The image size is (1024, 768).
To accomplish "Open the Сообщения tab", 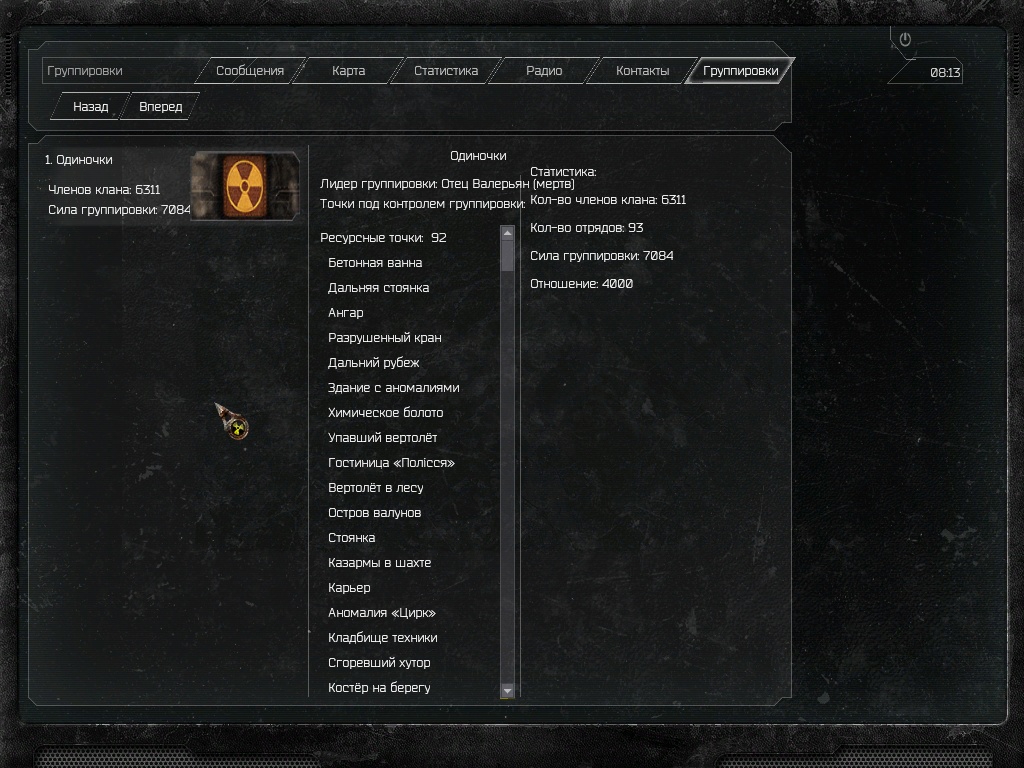I will point(249,71).
